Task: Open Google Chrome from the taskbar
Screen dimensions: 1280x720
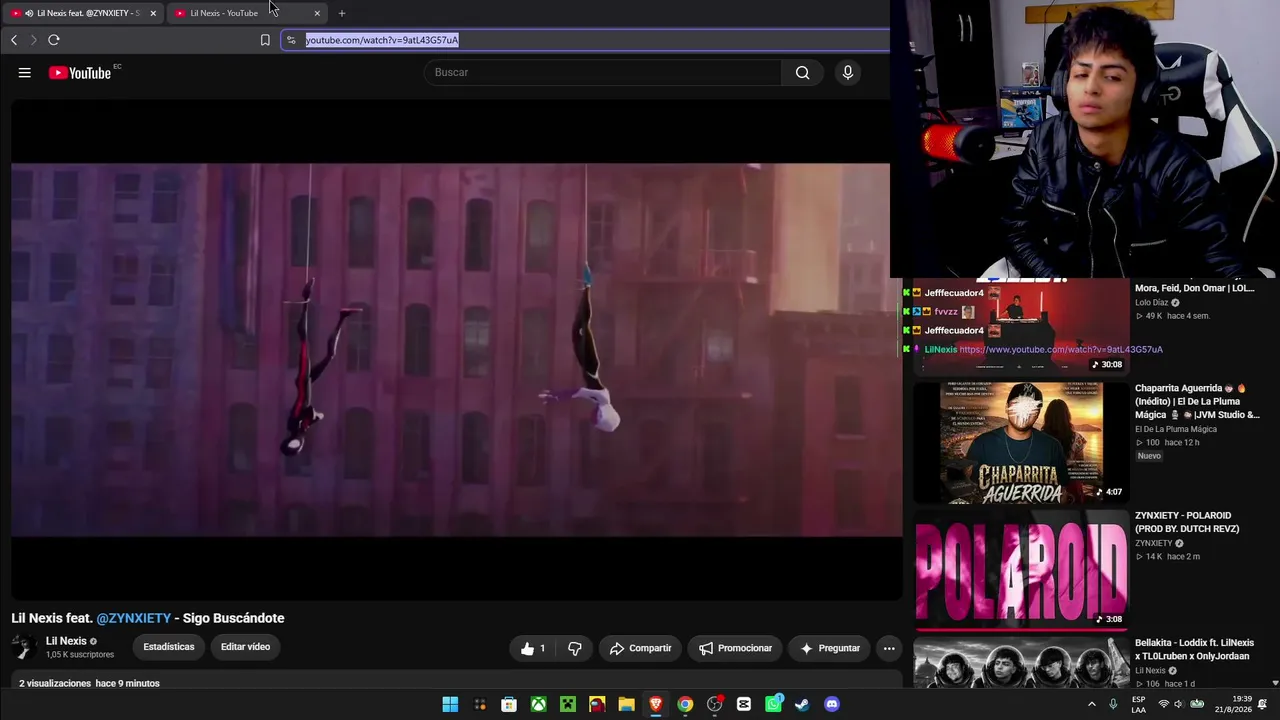Action: 685,704
